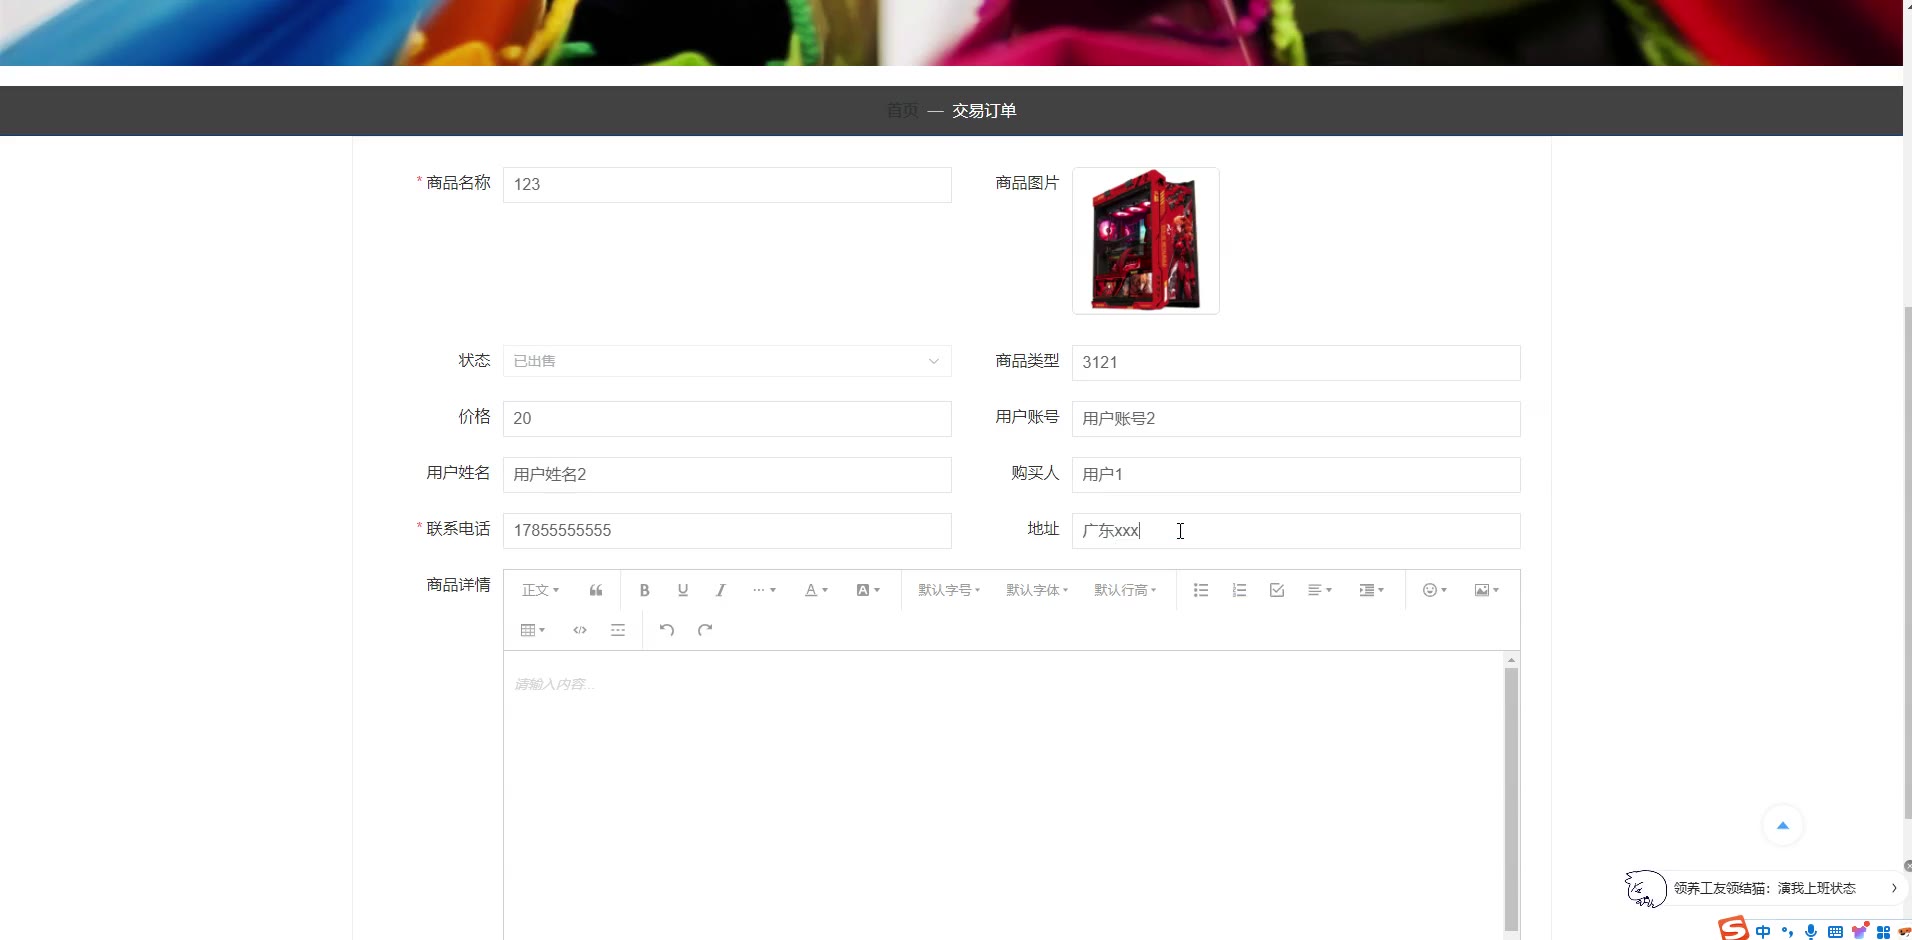
Task: Open the insert image dropdown
Action: tap(1487, 590)
